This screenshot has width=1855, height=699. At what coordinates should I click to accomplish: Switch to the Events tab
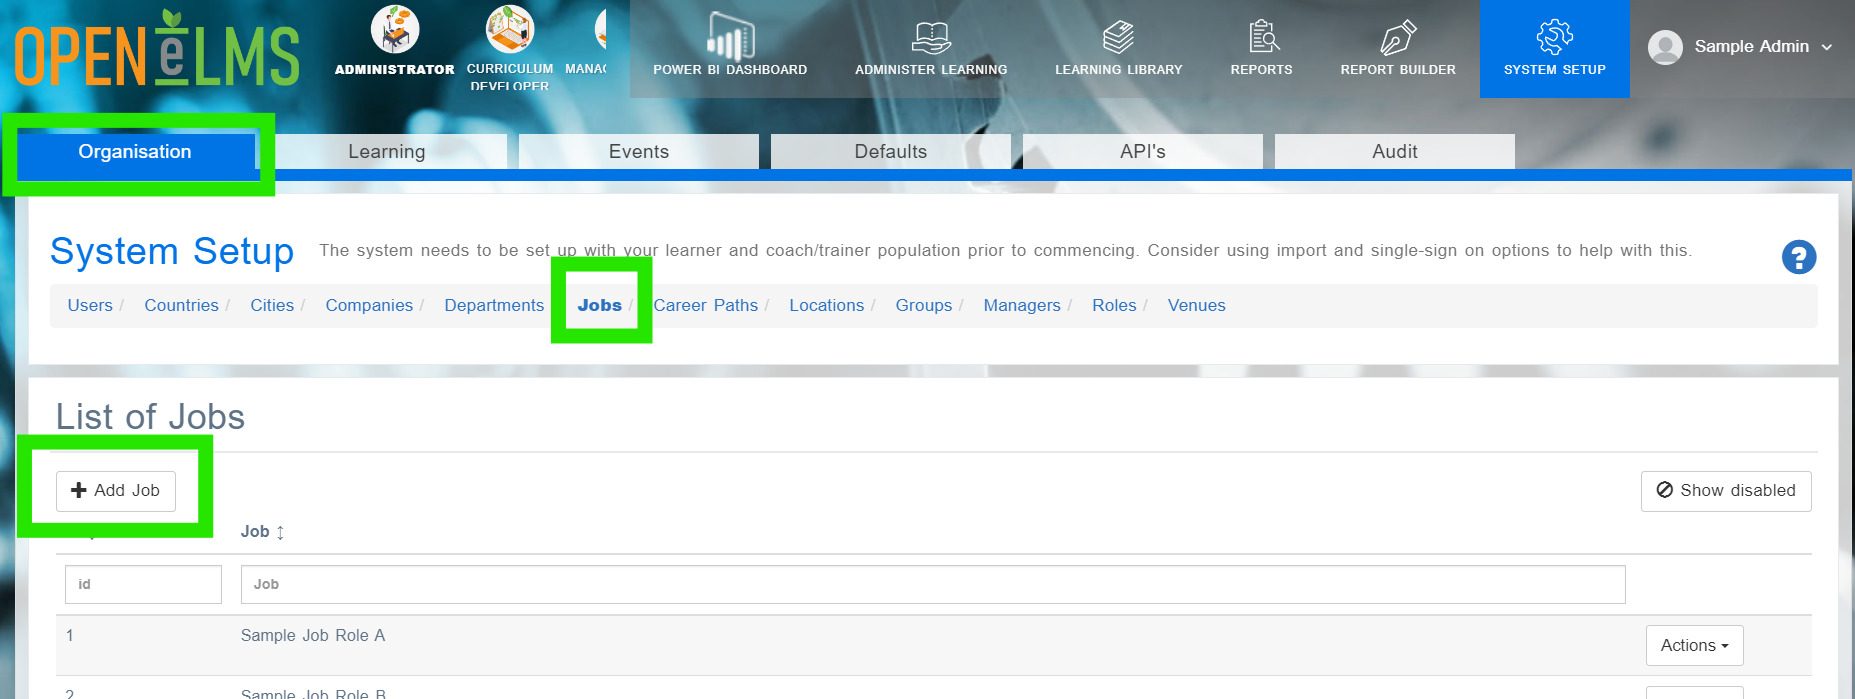coord(639,152)
